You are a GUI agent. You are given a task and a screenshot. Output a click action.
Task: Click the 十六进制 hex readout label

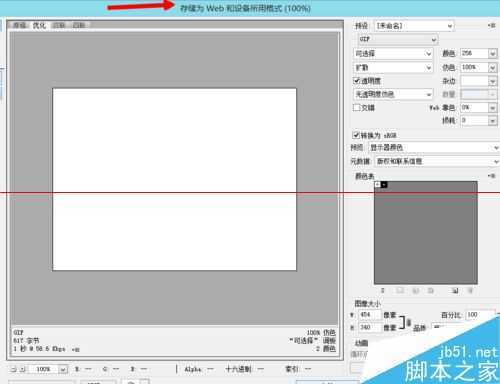tap(238, 369)
